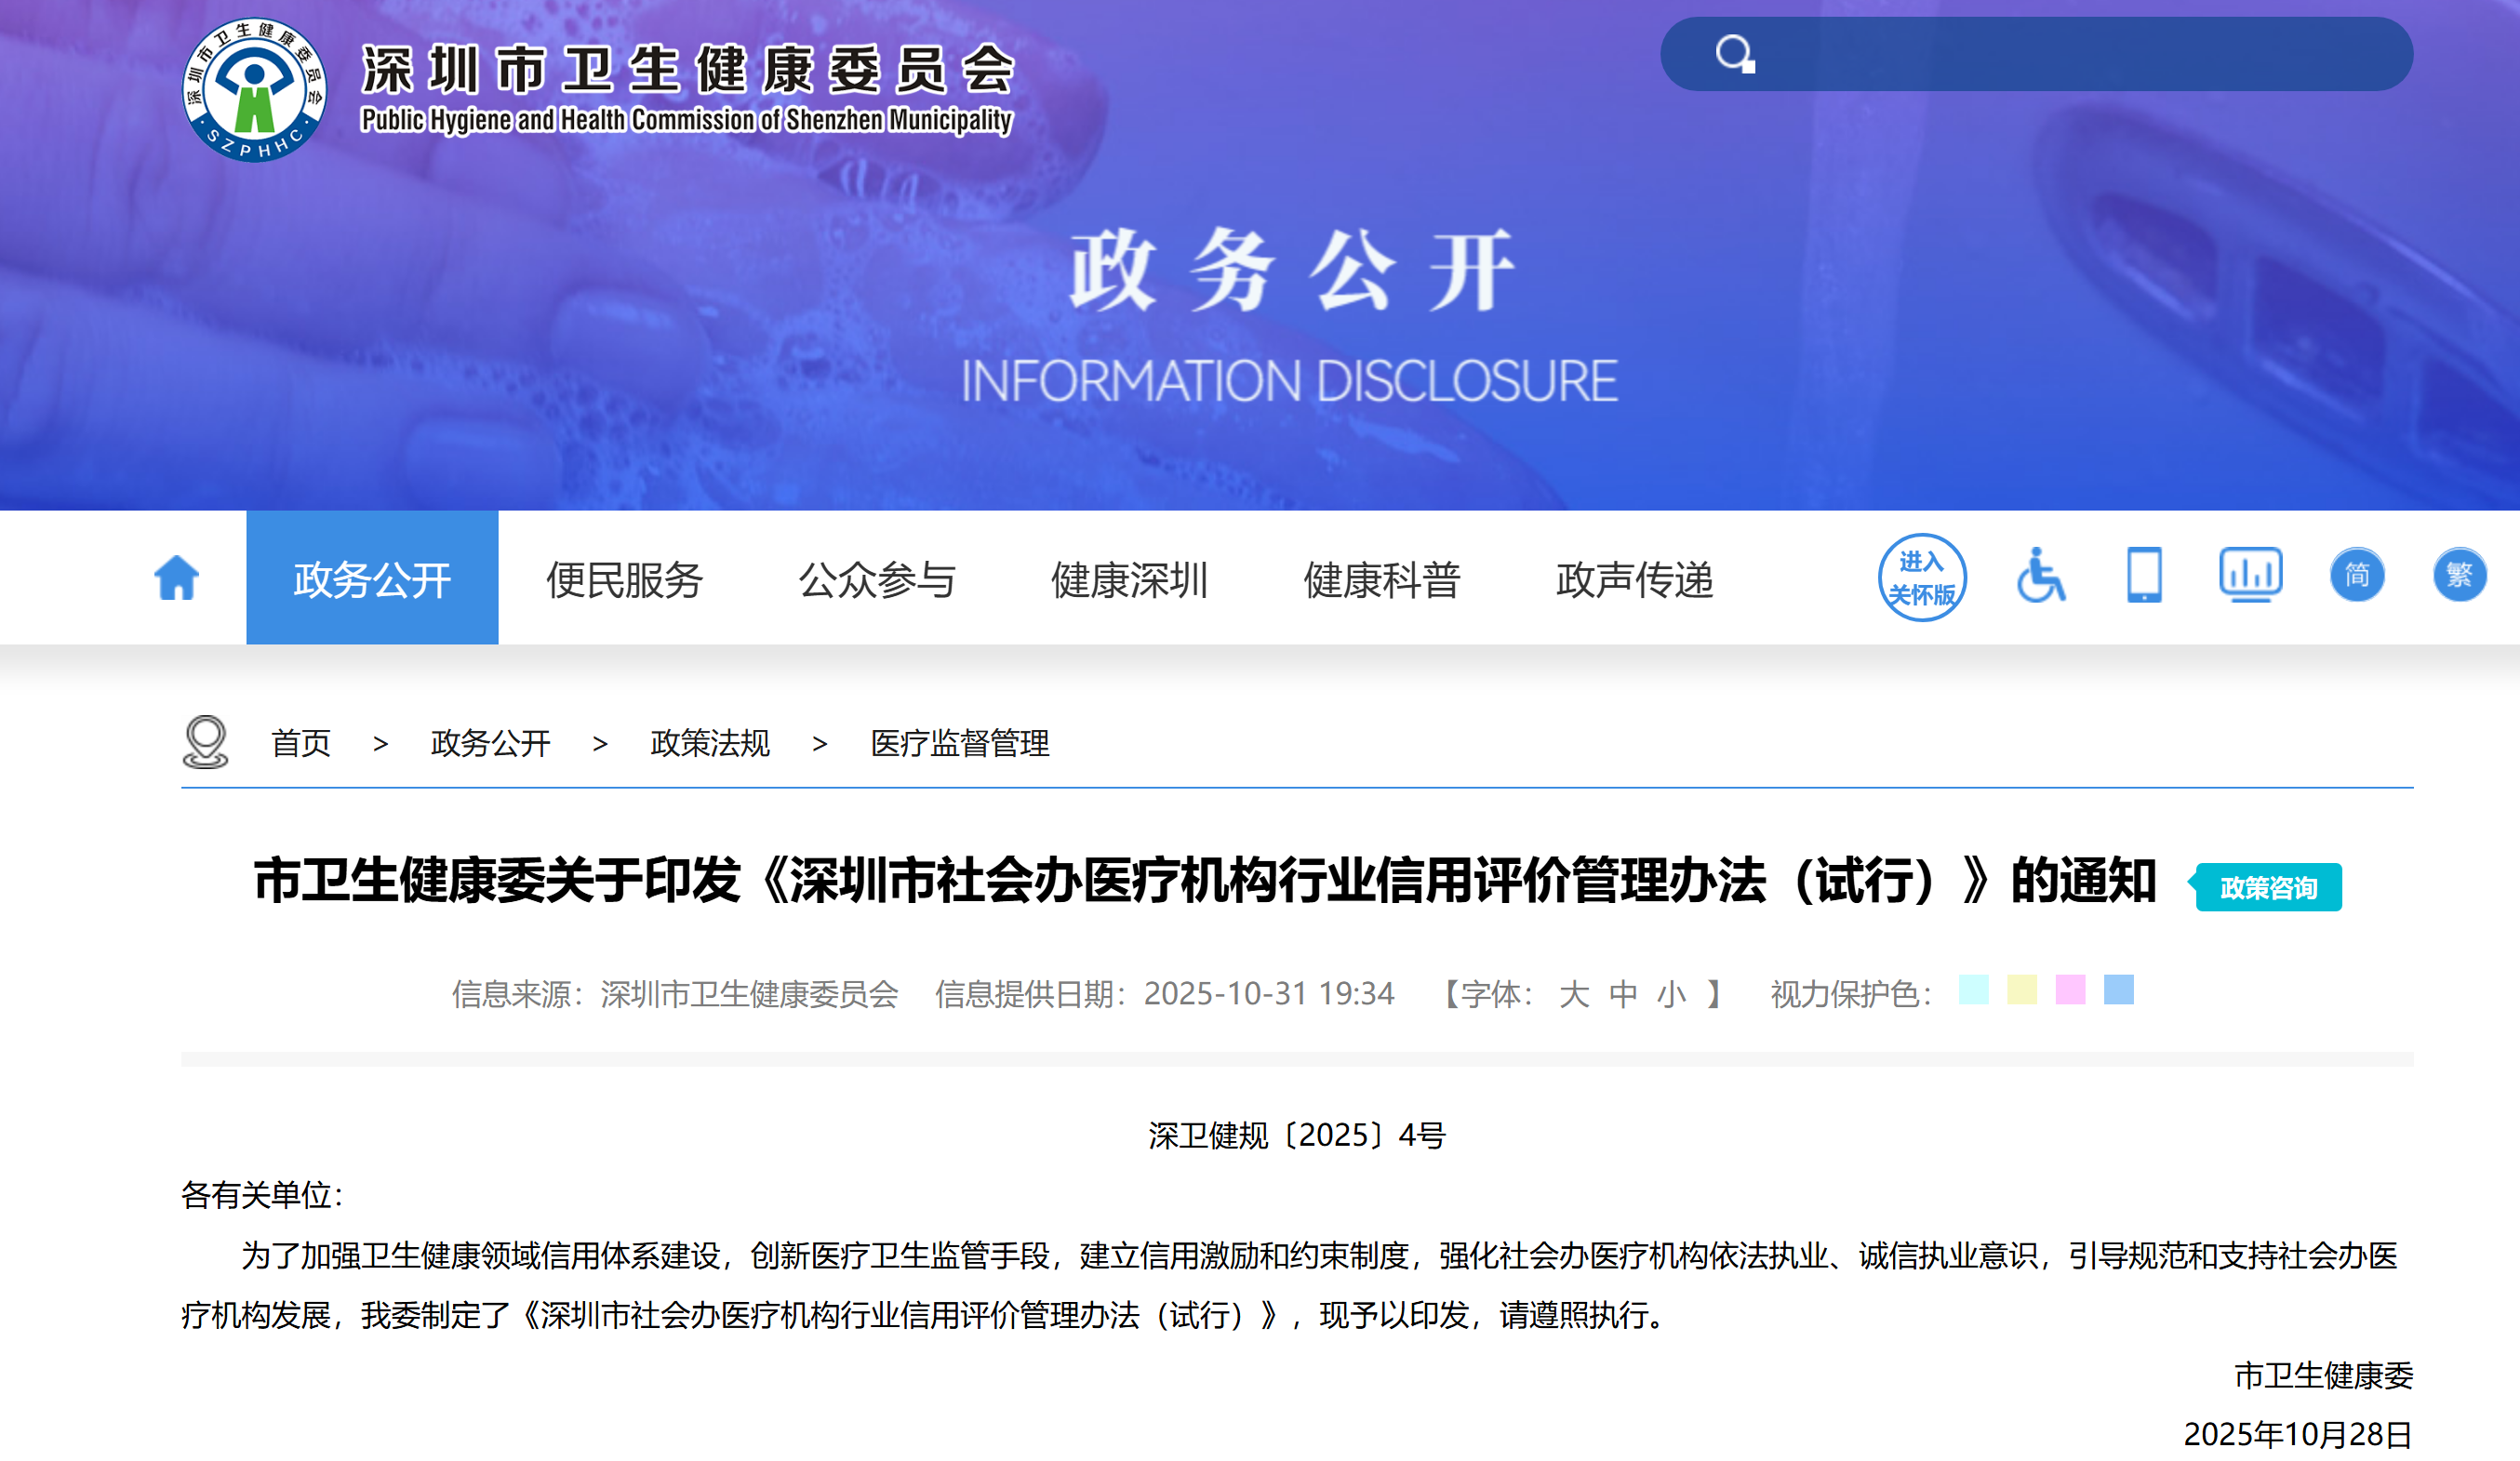
Task: Open the wheelchair accessibility mode
Action: click(x=2040, y=576)
